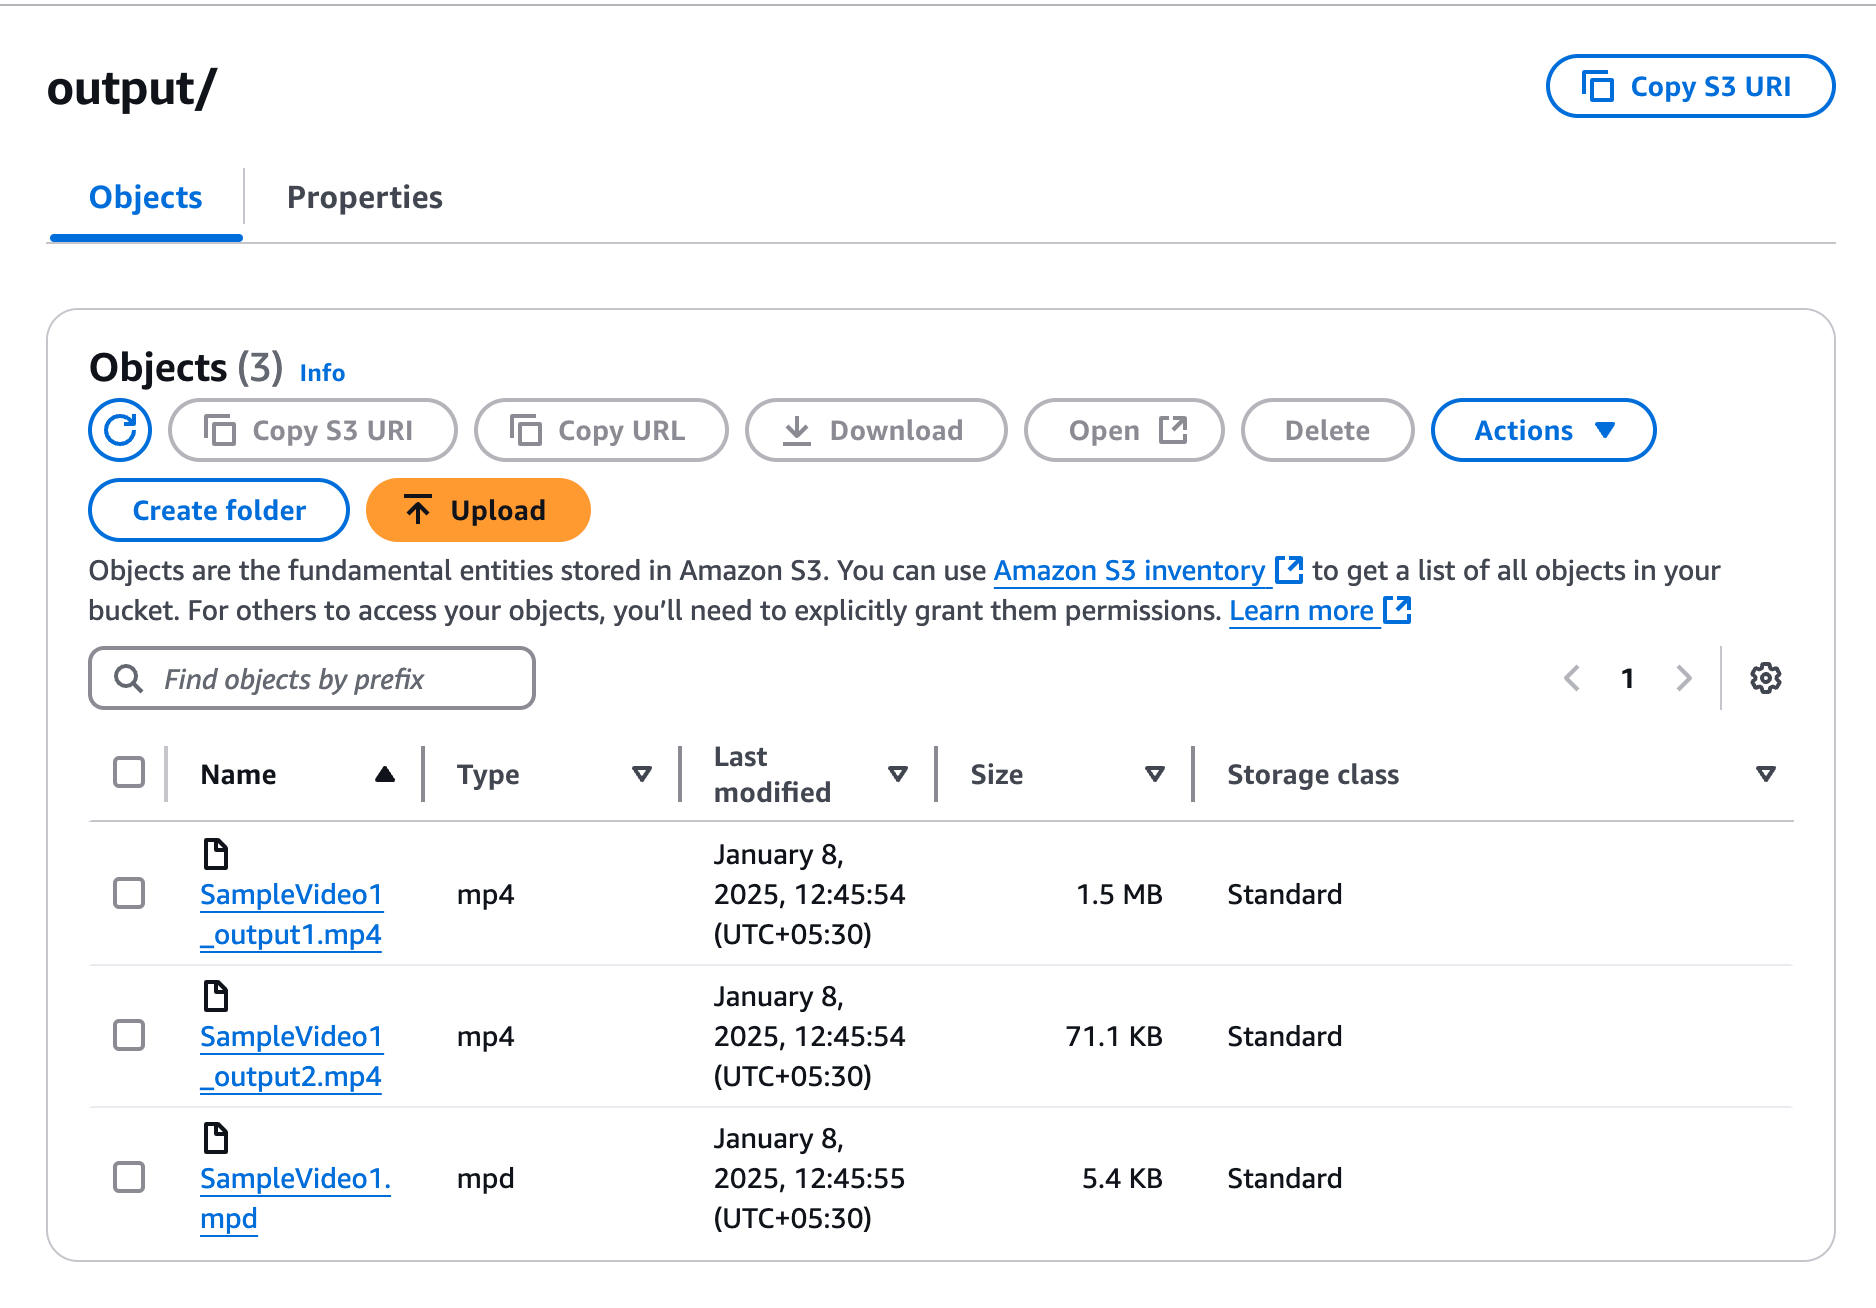Click copy icon in top Copy S3 URI

[x=1597, y=87]
